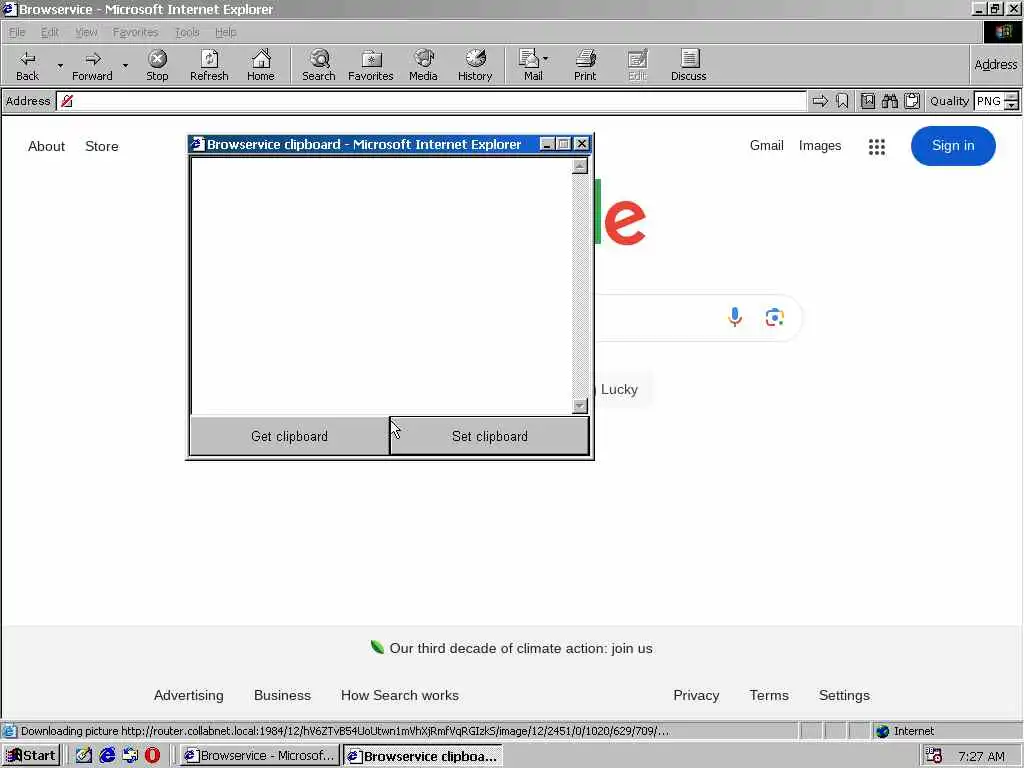Launch Opera from quick launch
The image size is (1024, 768).
152,756
